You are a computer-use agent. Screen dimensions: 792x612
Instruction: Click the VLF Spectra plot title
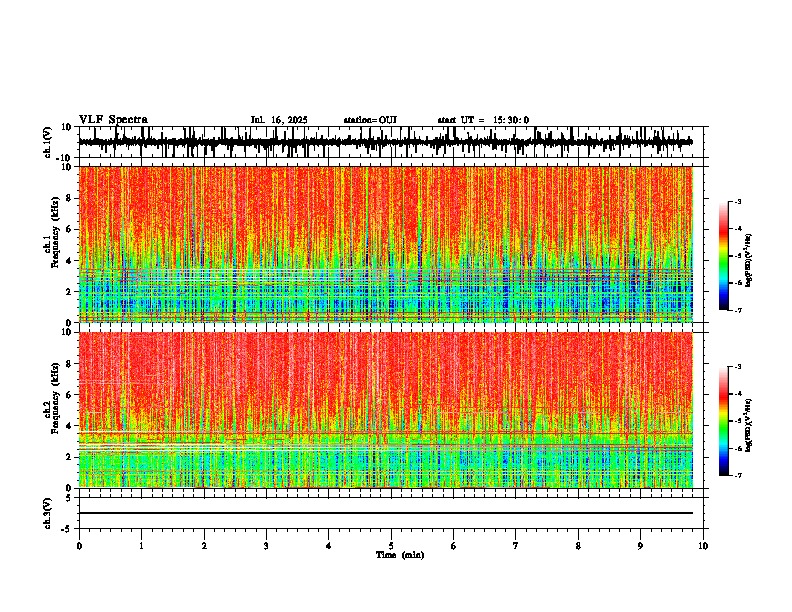point(113,120)
